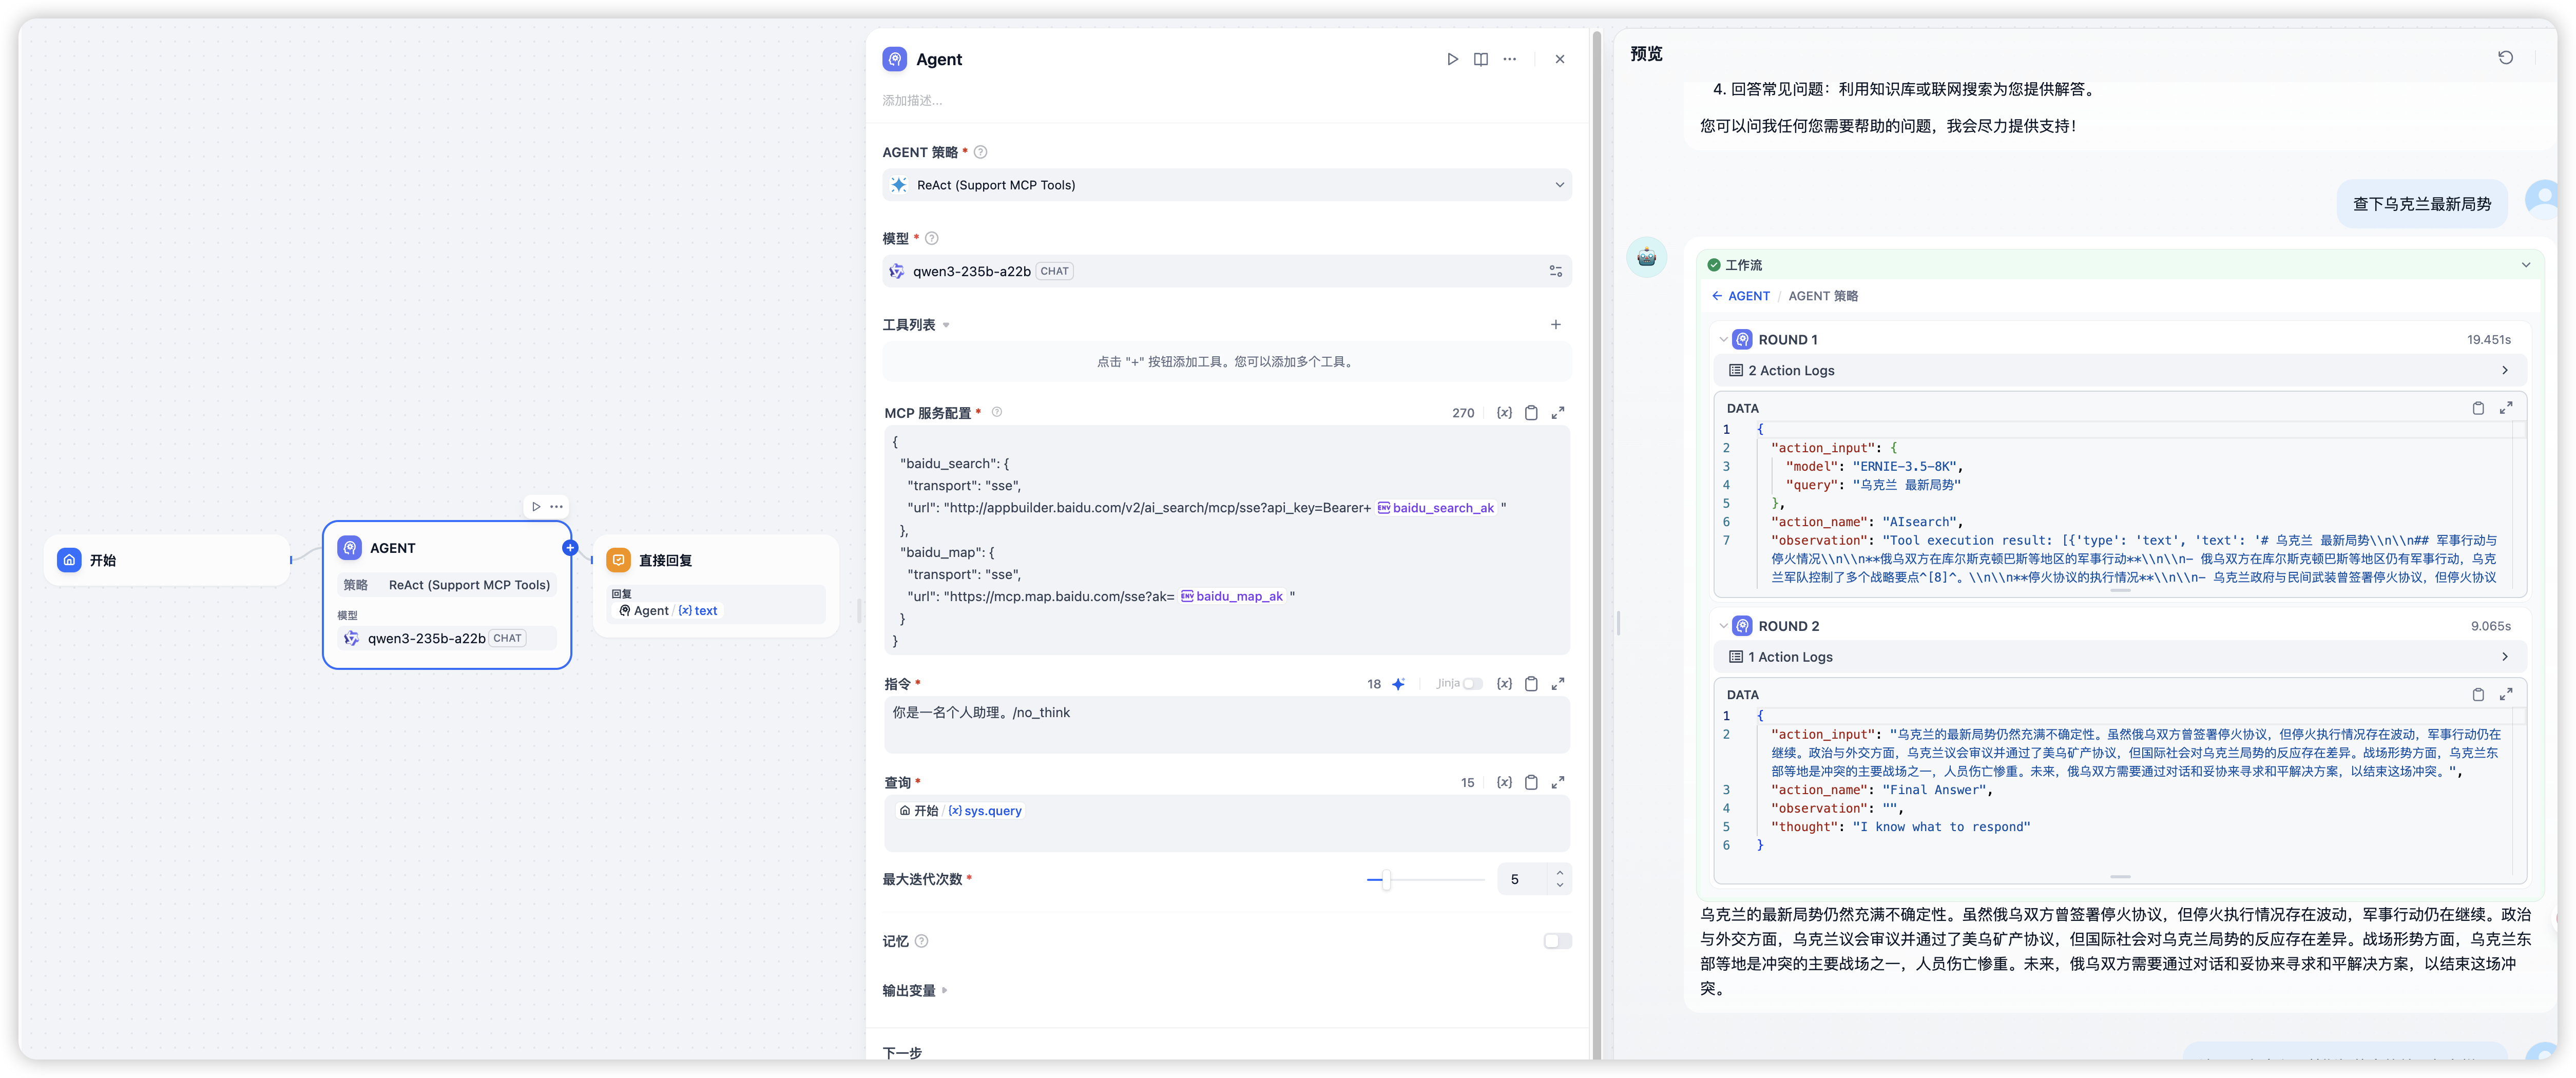Collapse the ROUND 1 section chevron
This screenshot has height=1078, width=2576.
1723,339
